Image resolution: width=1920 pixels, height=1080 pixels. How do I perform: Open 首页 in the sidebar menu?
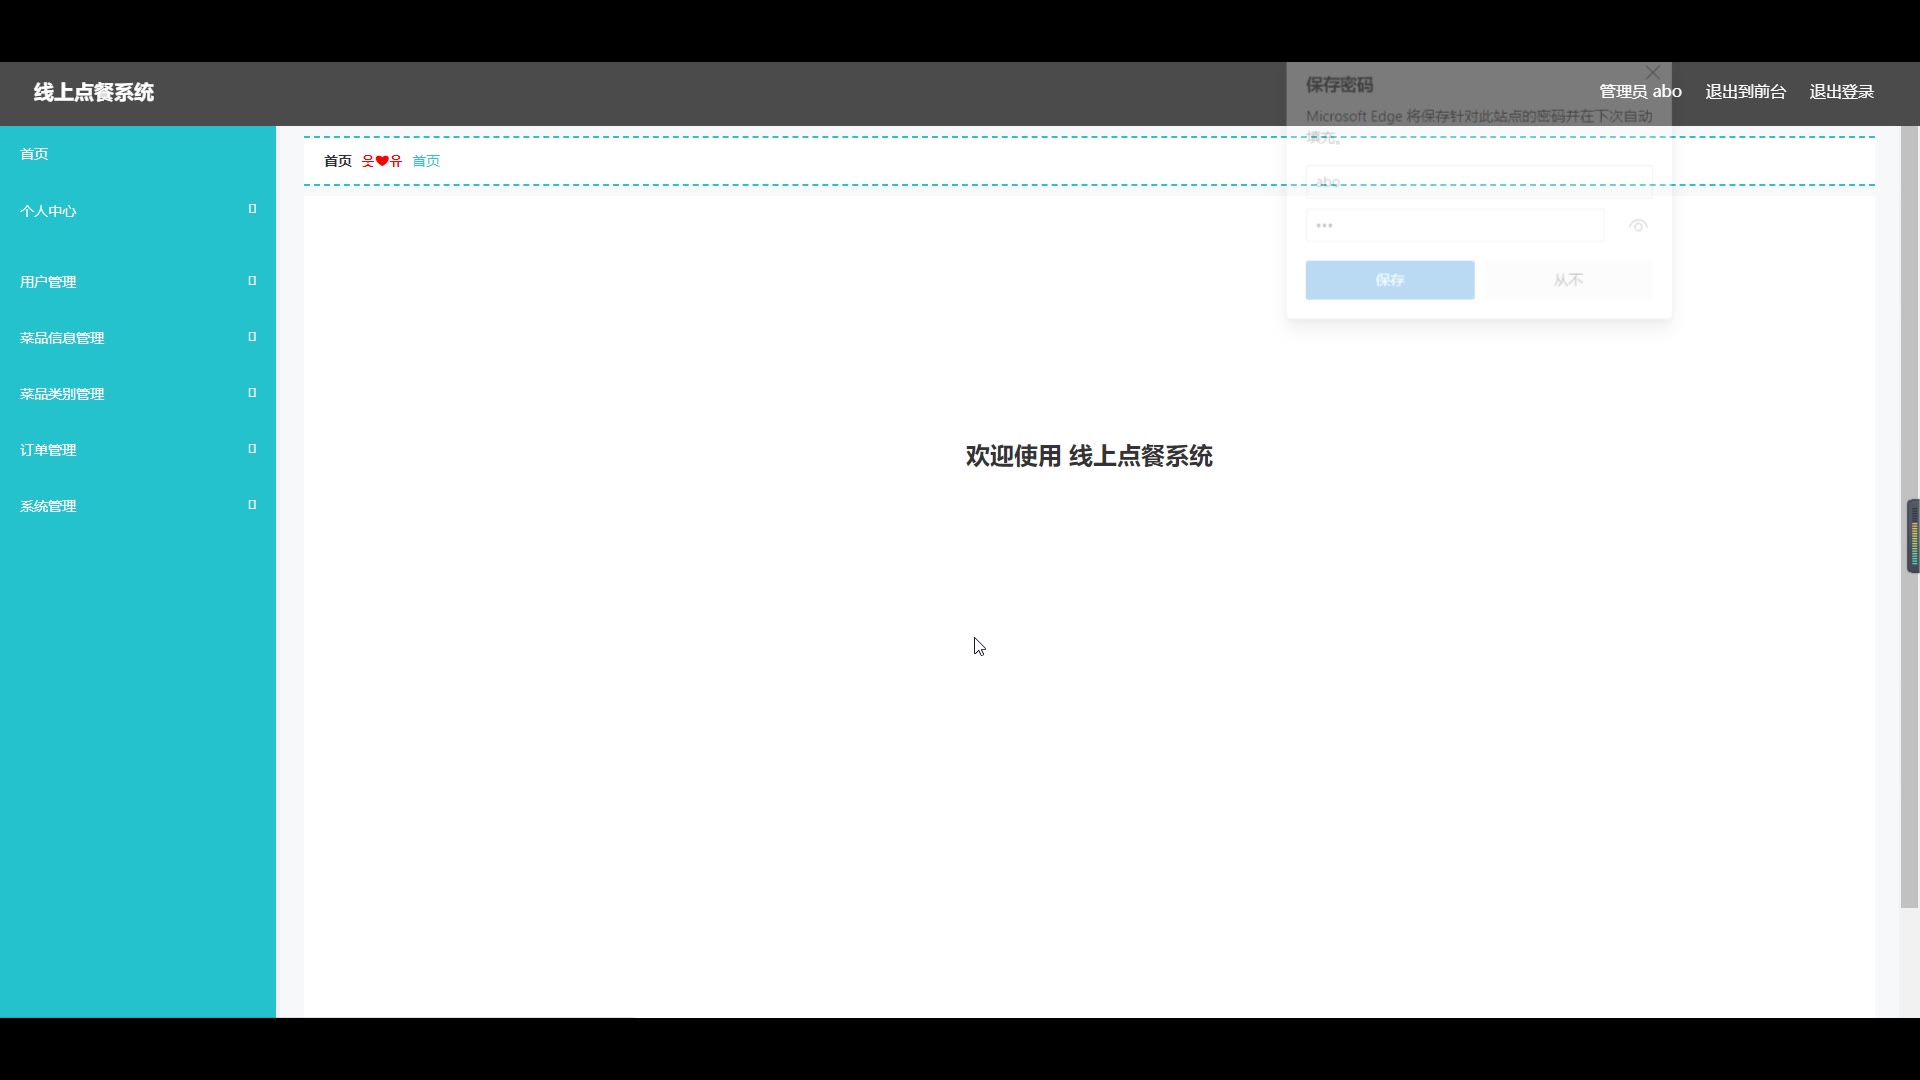pos(34,154)
